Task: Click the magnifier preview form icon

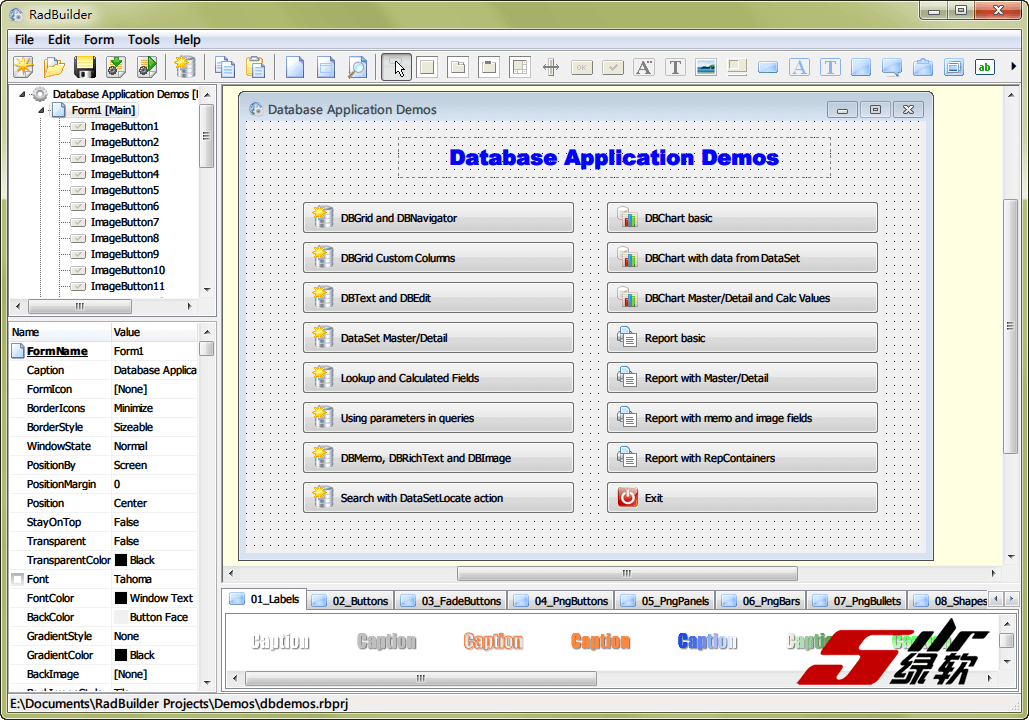Action: point(357,67)
